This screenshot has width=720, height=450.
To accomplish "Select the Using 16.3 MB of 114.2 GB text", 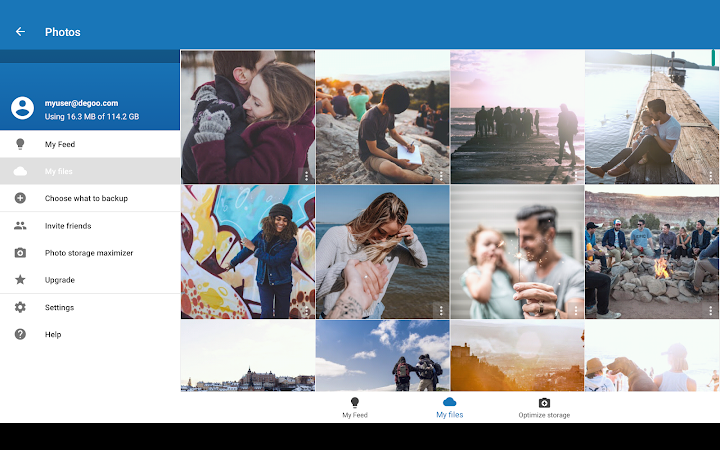I will pyautogui.click(x=92, y=117).
